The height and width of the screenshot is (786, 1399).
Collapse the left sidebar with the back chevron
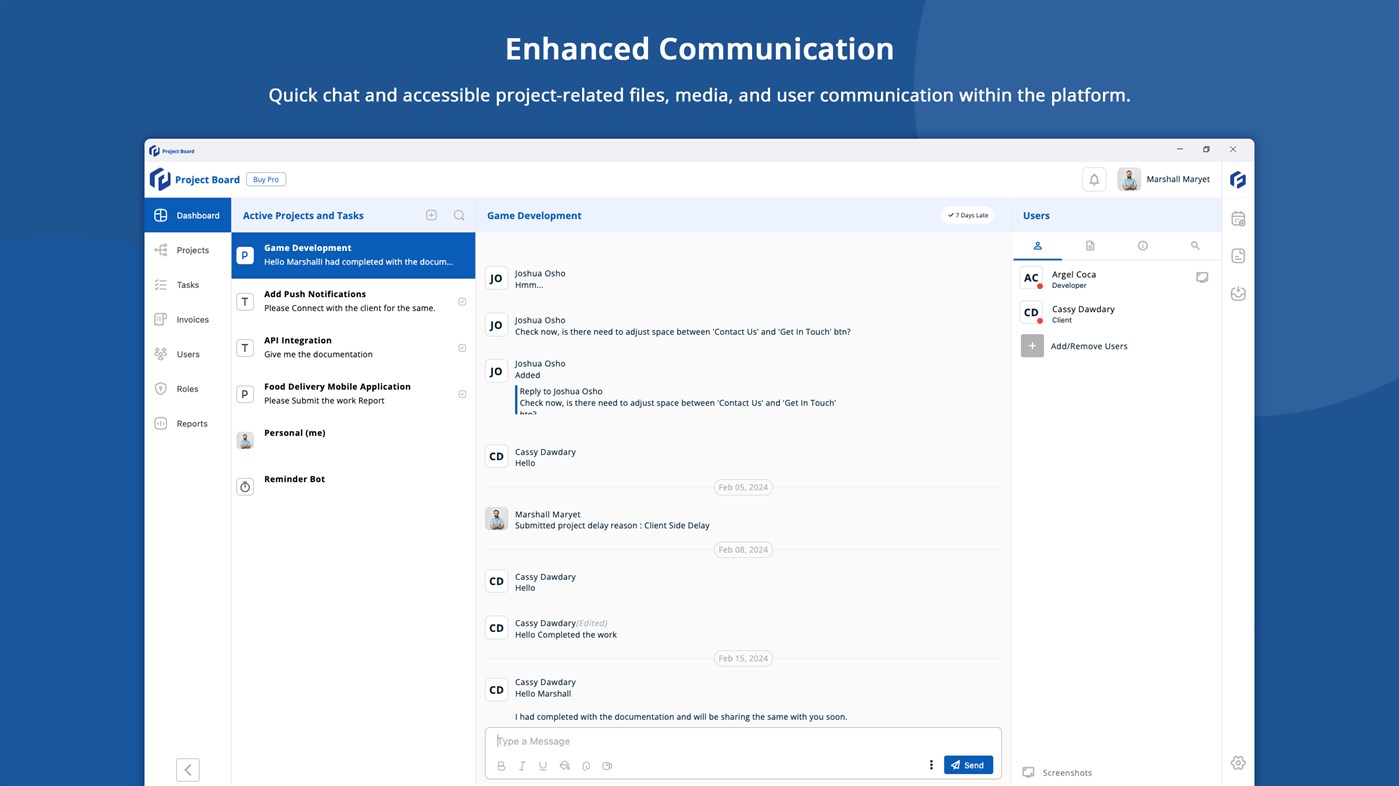[187, 769]
